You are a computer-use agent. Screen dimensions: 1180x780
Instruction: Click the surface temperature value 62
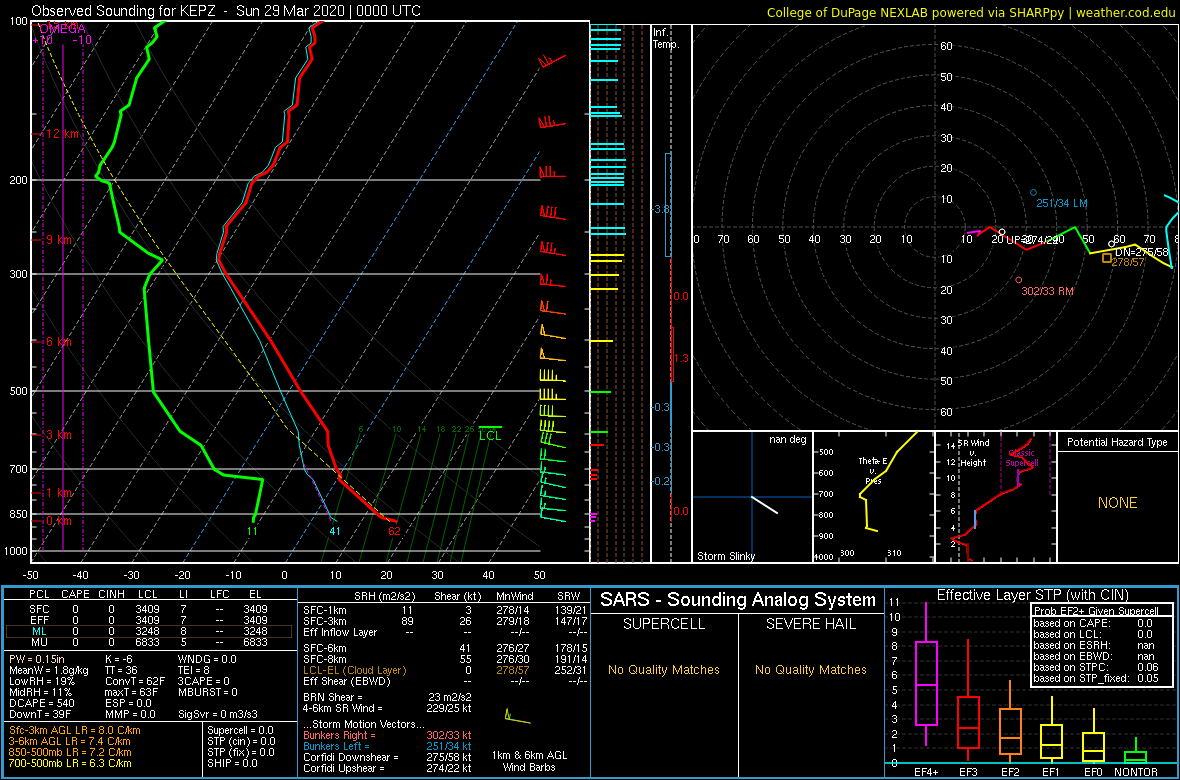coord(394,531)
